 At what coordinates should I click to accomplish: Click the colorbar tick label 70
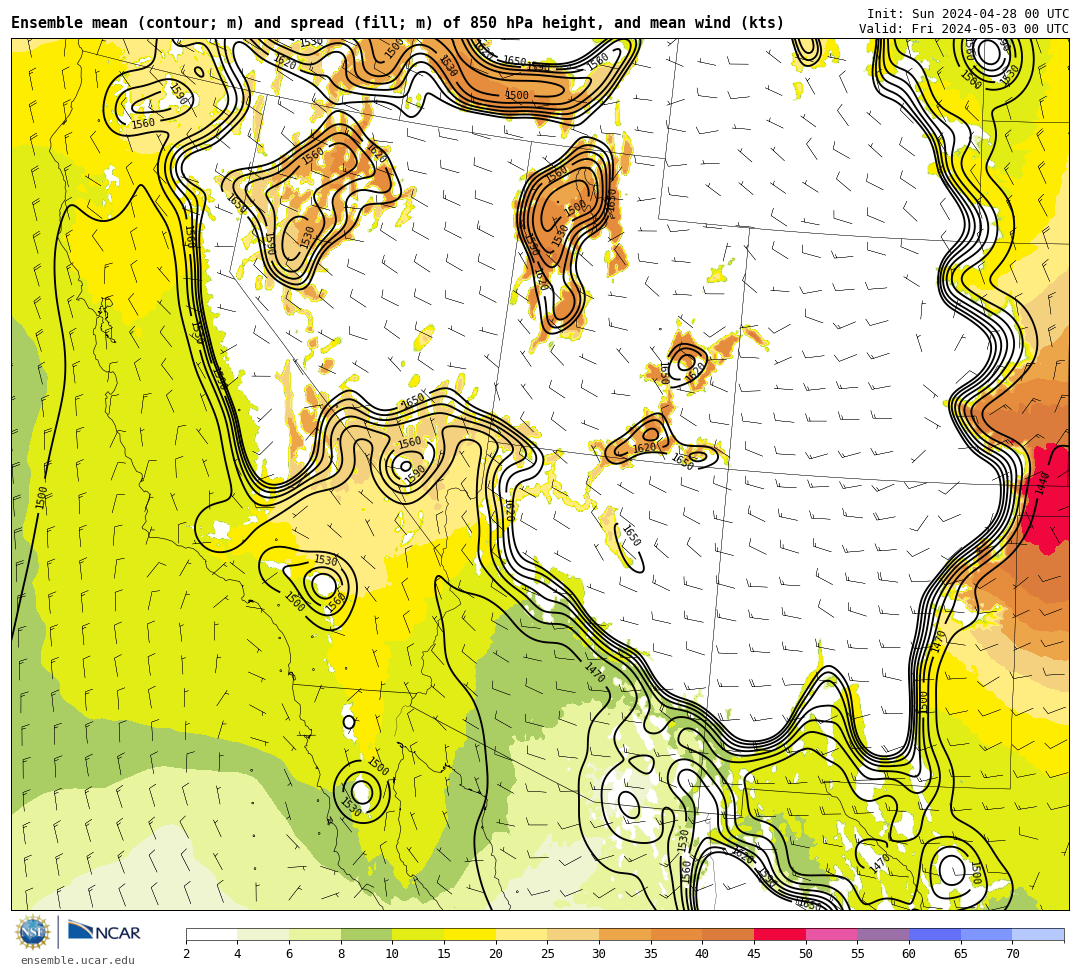[x=1012, y=954]
